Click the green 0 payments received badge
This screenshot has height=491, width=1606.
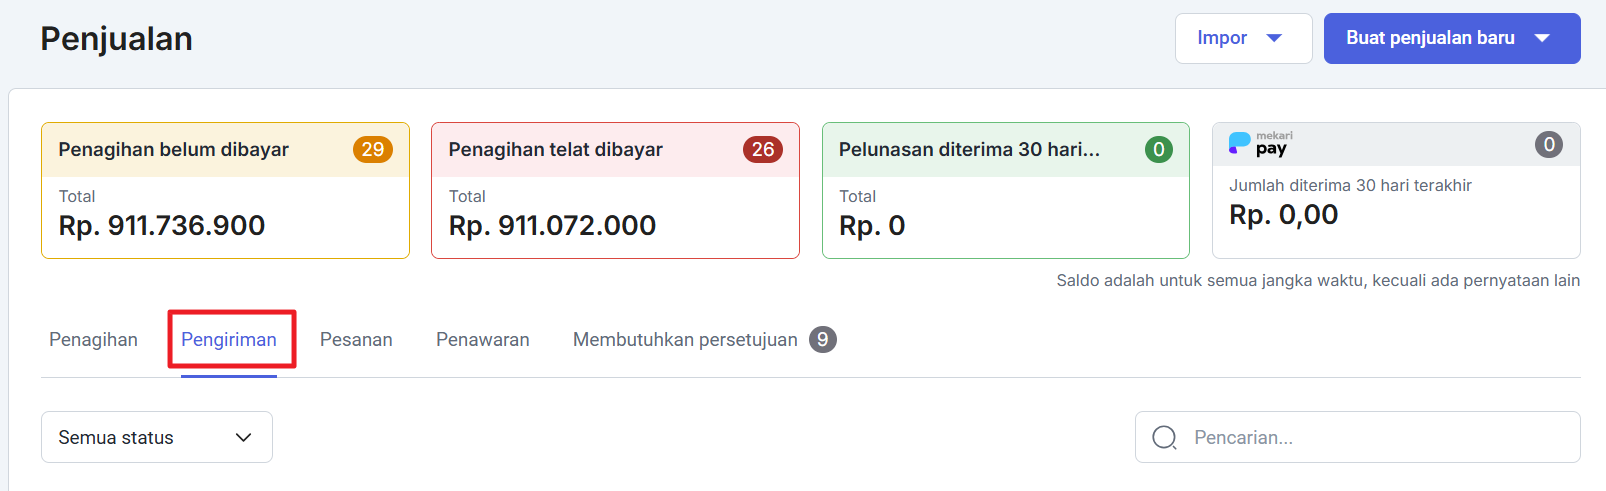click(1158, 150)
